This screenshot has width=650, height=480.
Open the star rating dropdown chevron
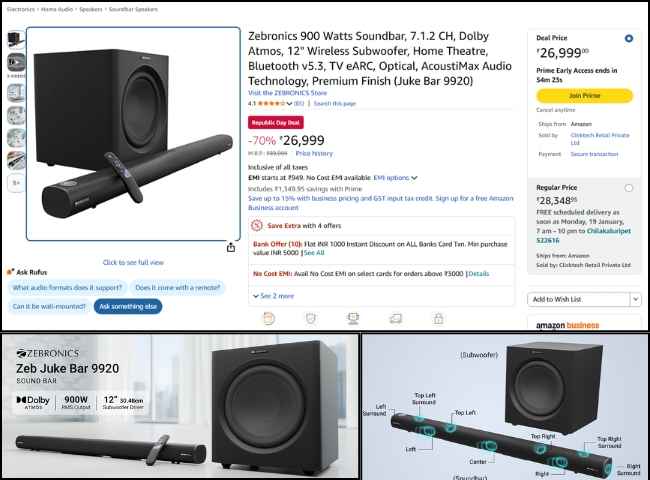click(x=289, y=104)
